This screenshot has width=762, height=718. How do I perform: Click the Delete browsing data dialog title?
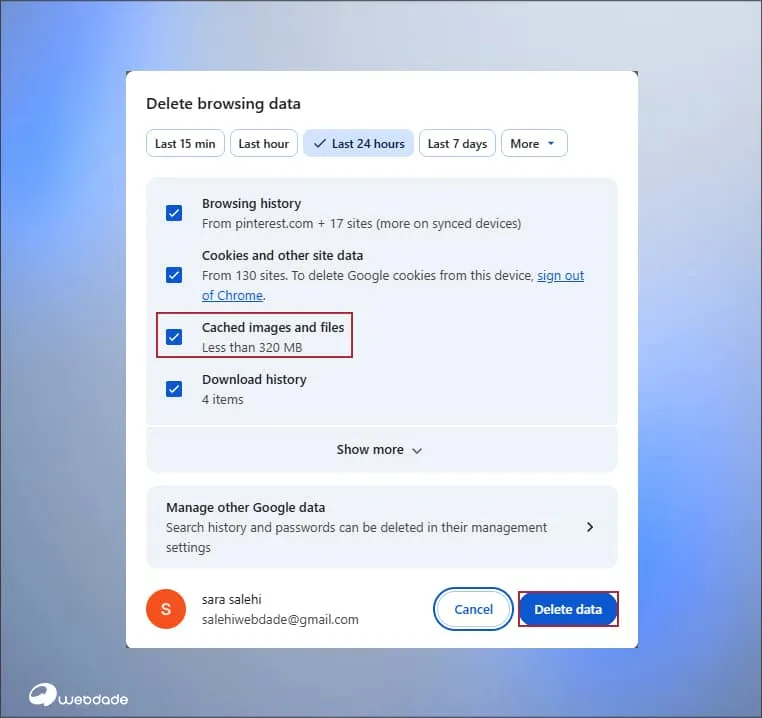point(223,104)
